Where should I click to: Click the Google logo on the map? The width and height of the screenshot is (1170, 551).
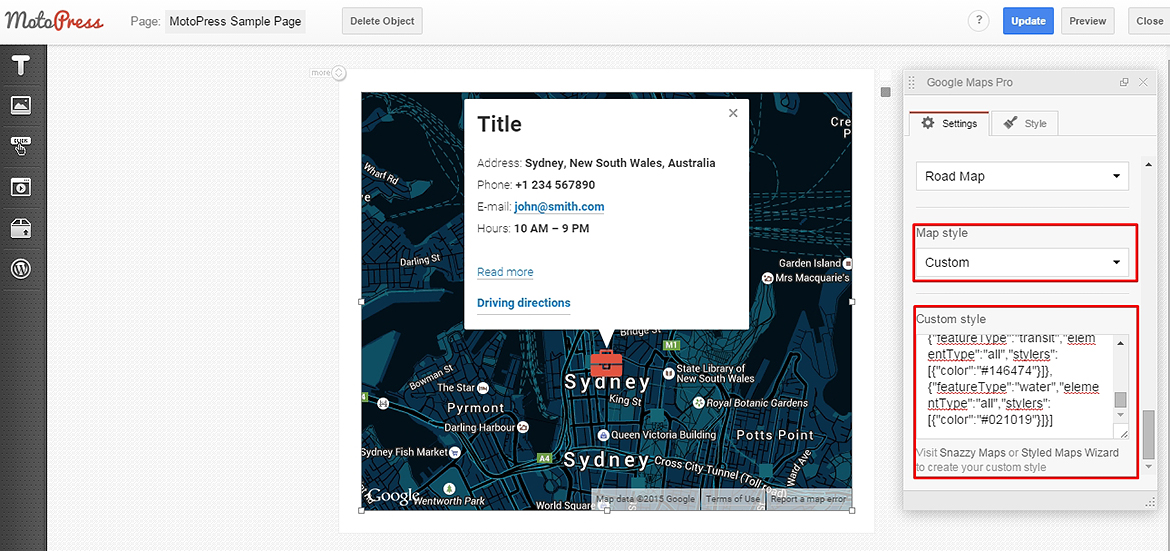(x=393, y=496)
